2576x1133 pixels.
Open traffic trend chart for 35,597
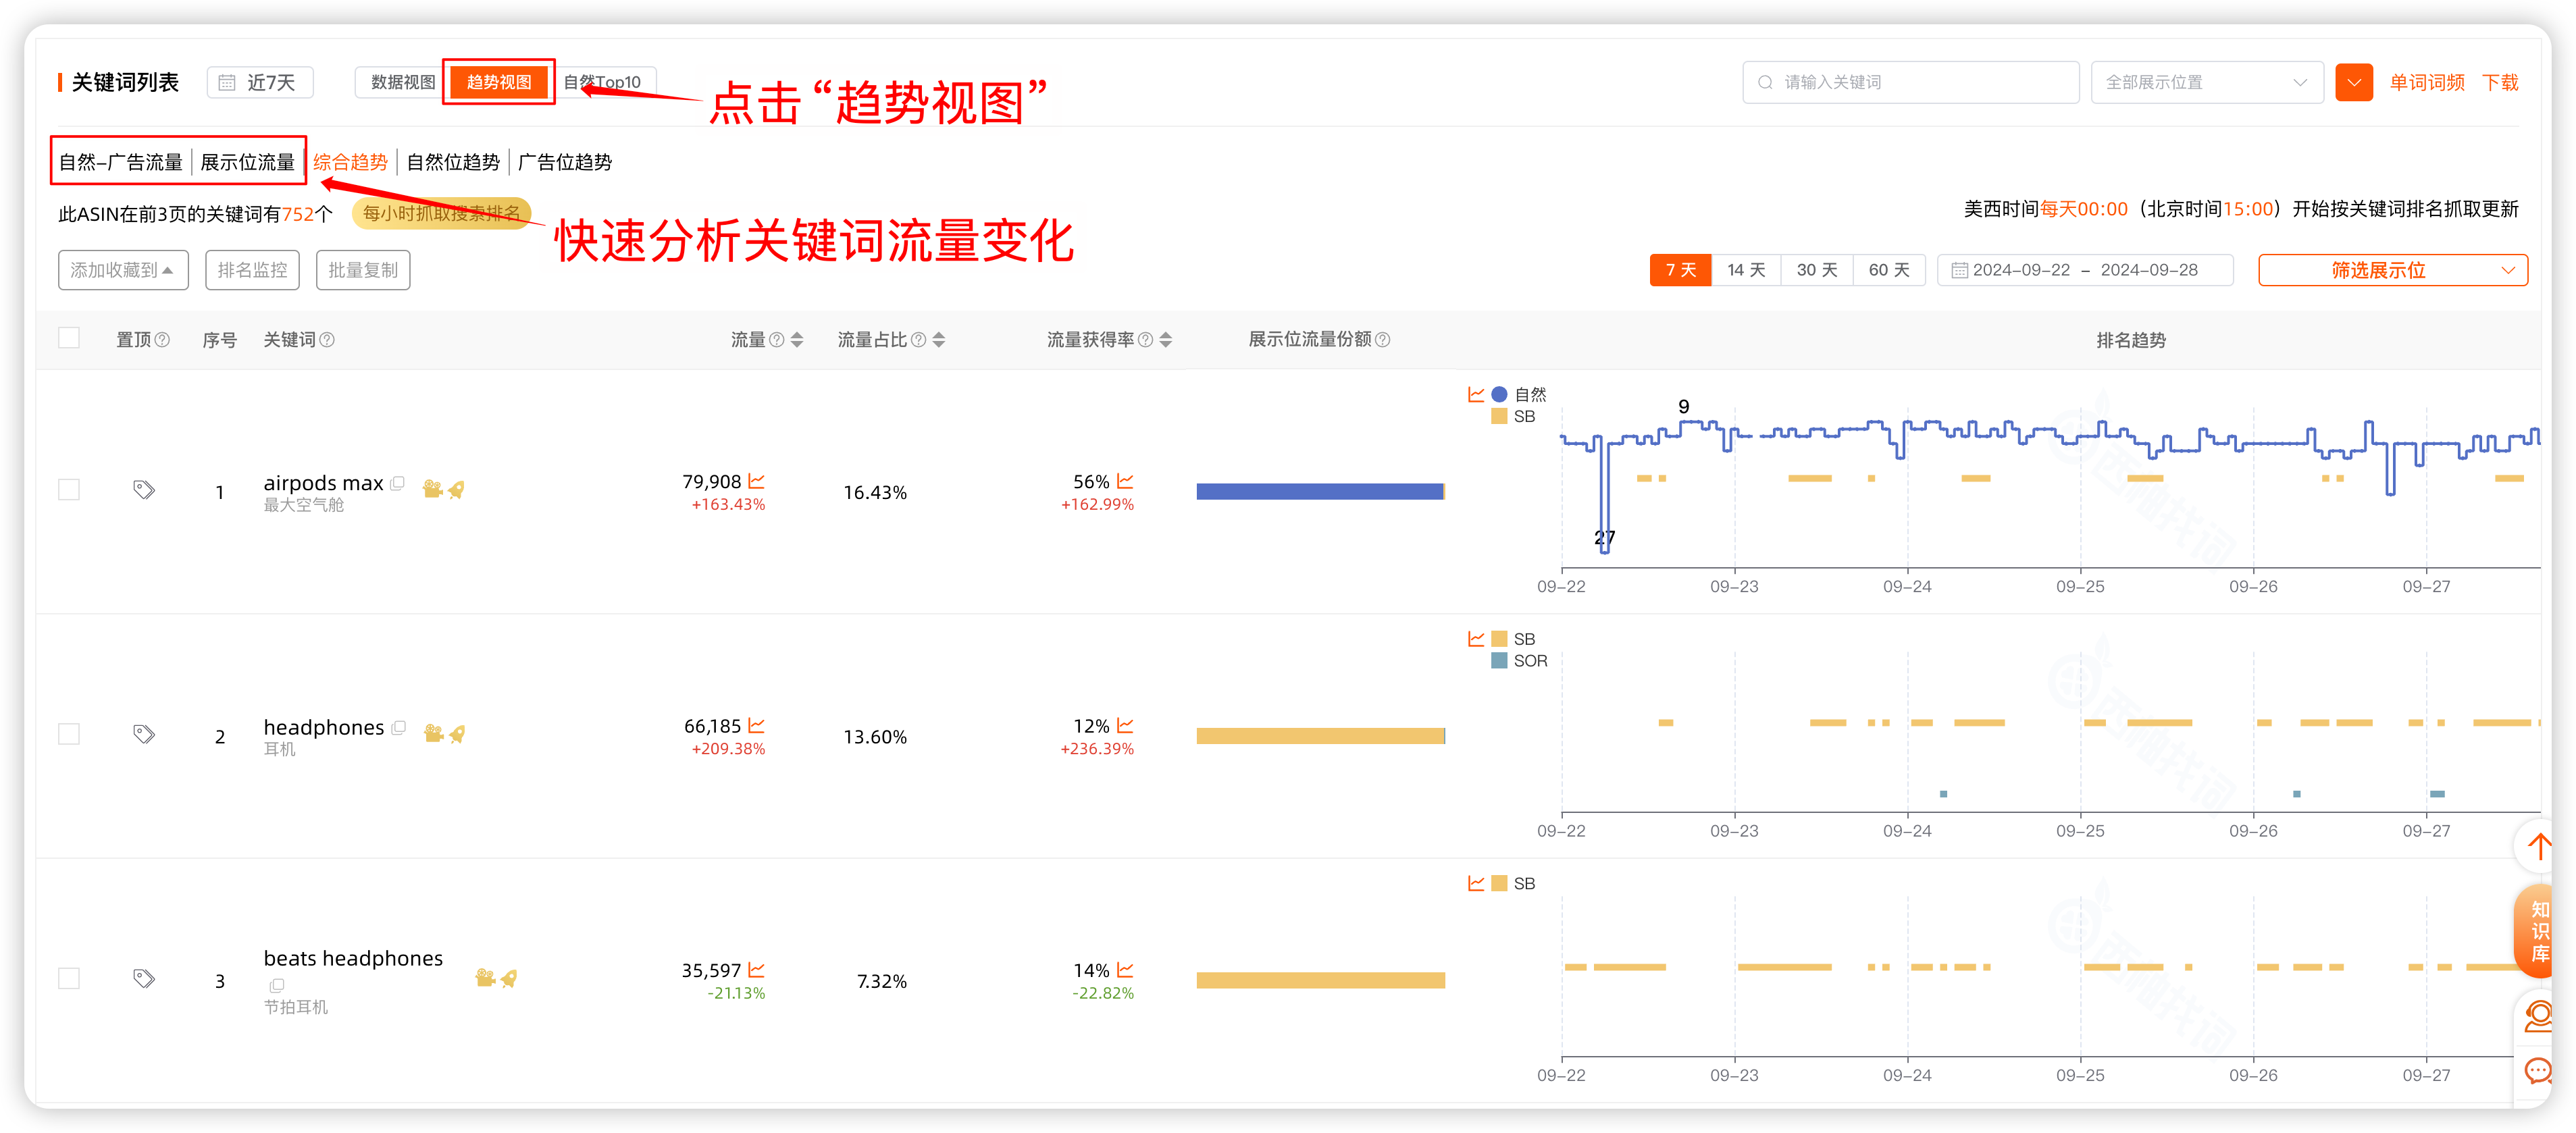[x=757, y=969]
